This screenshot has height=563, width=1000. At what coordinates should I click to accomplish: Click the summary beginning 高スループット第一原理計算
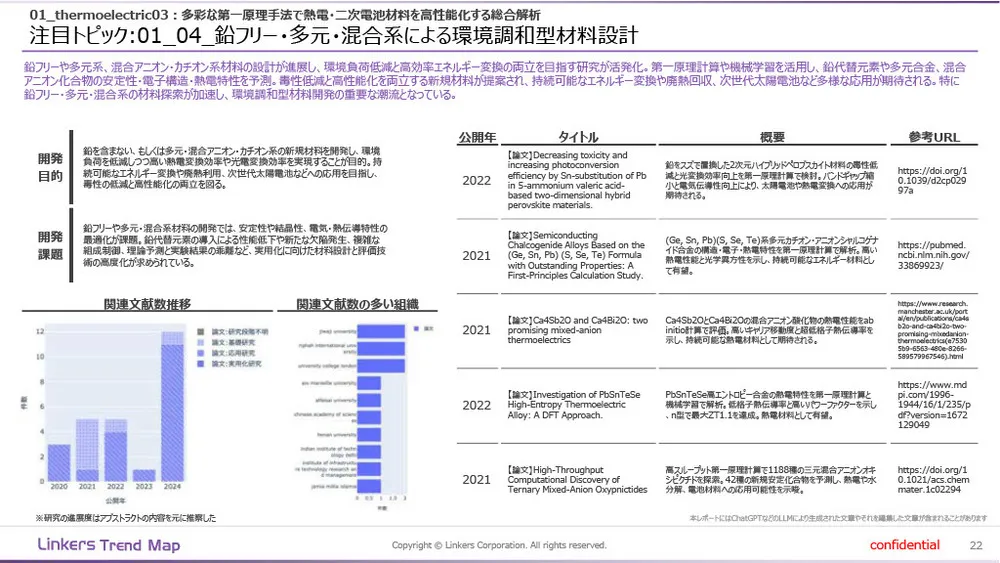point(771,479)
